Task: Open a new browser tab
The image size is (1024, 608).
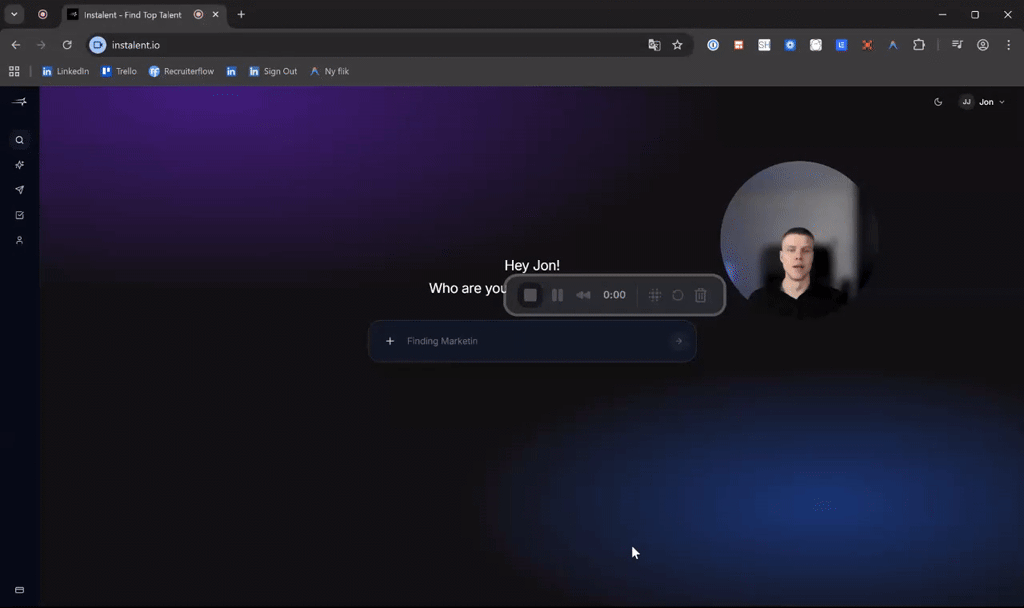Action: pyautogui.click(x=241, y=14)
